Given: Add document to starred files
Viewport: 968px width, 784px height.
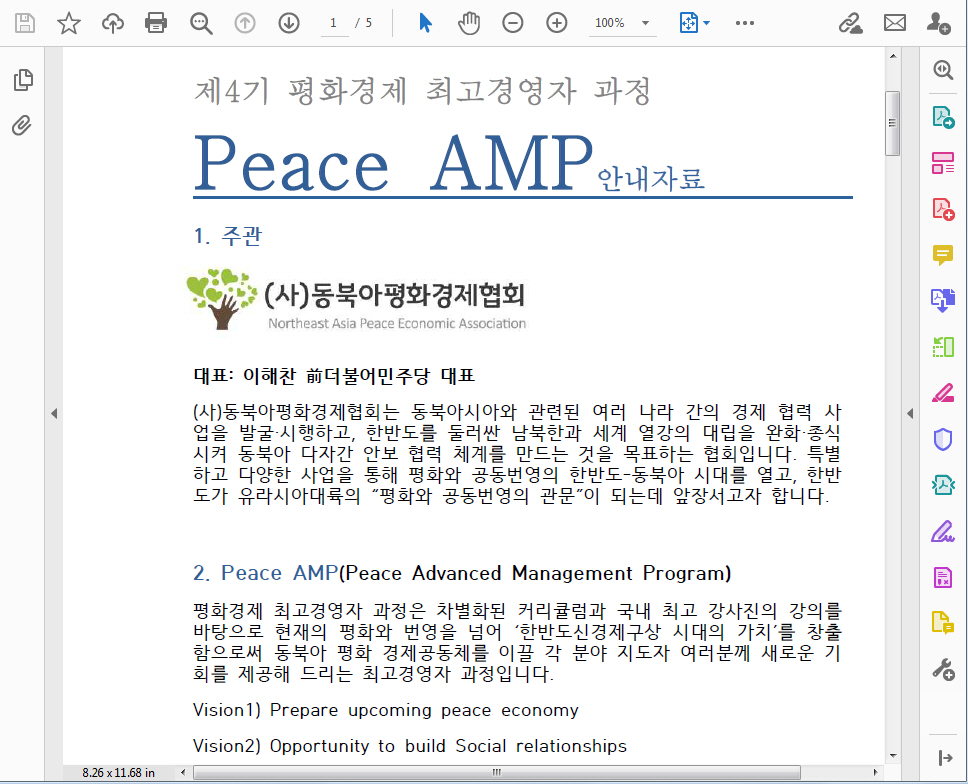Looking at the screenshot, I should [x=68, y=23].
